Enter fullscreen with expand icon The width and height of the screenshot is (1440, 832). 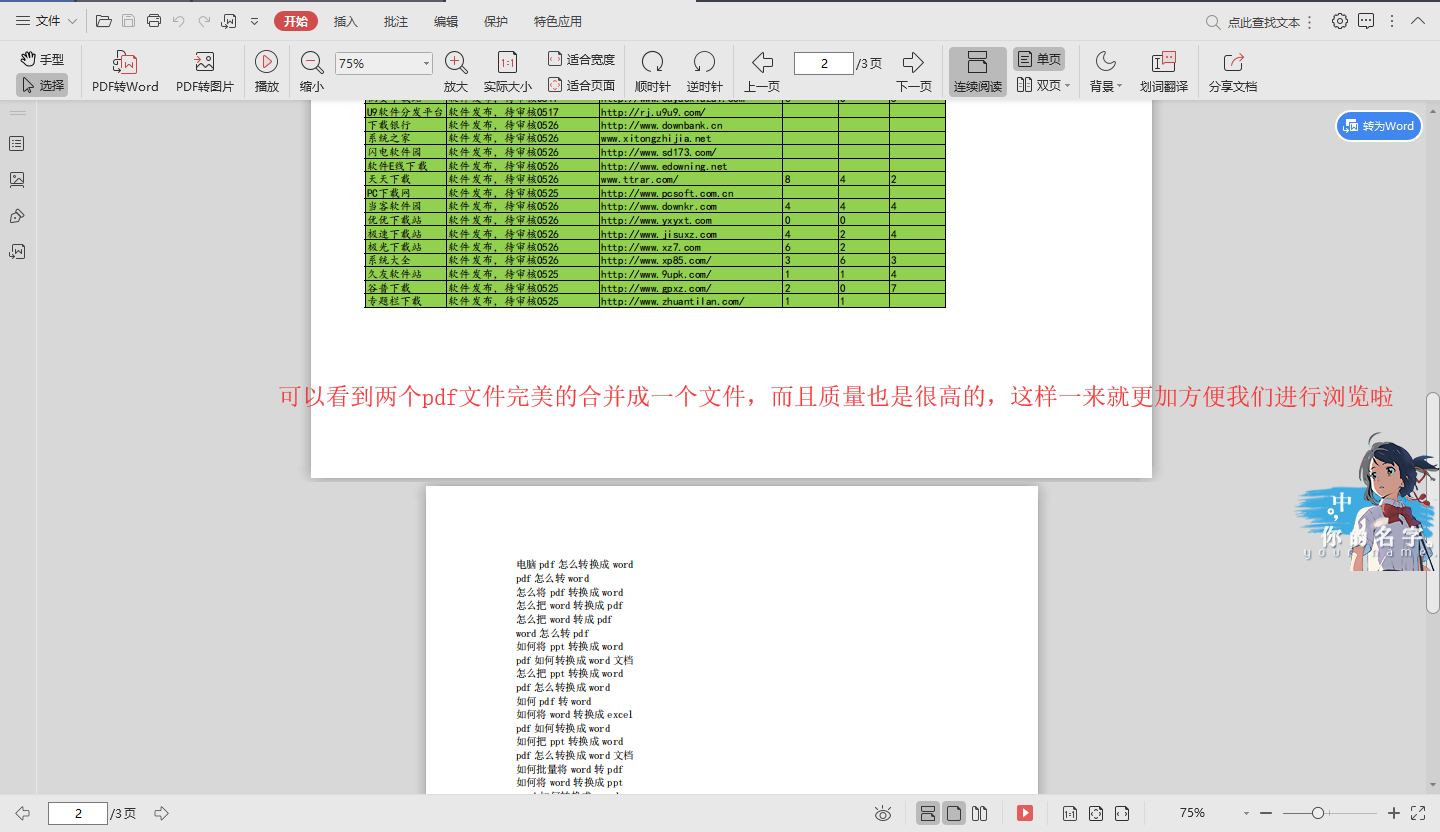1418,813
